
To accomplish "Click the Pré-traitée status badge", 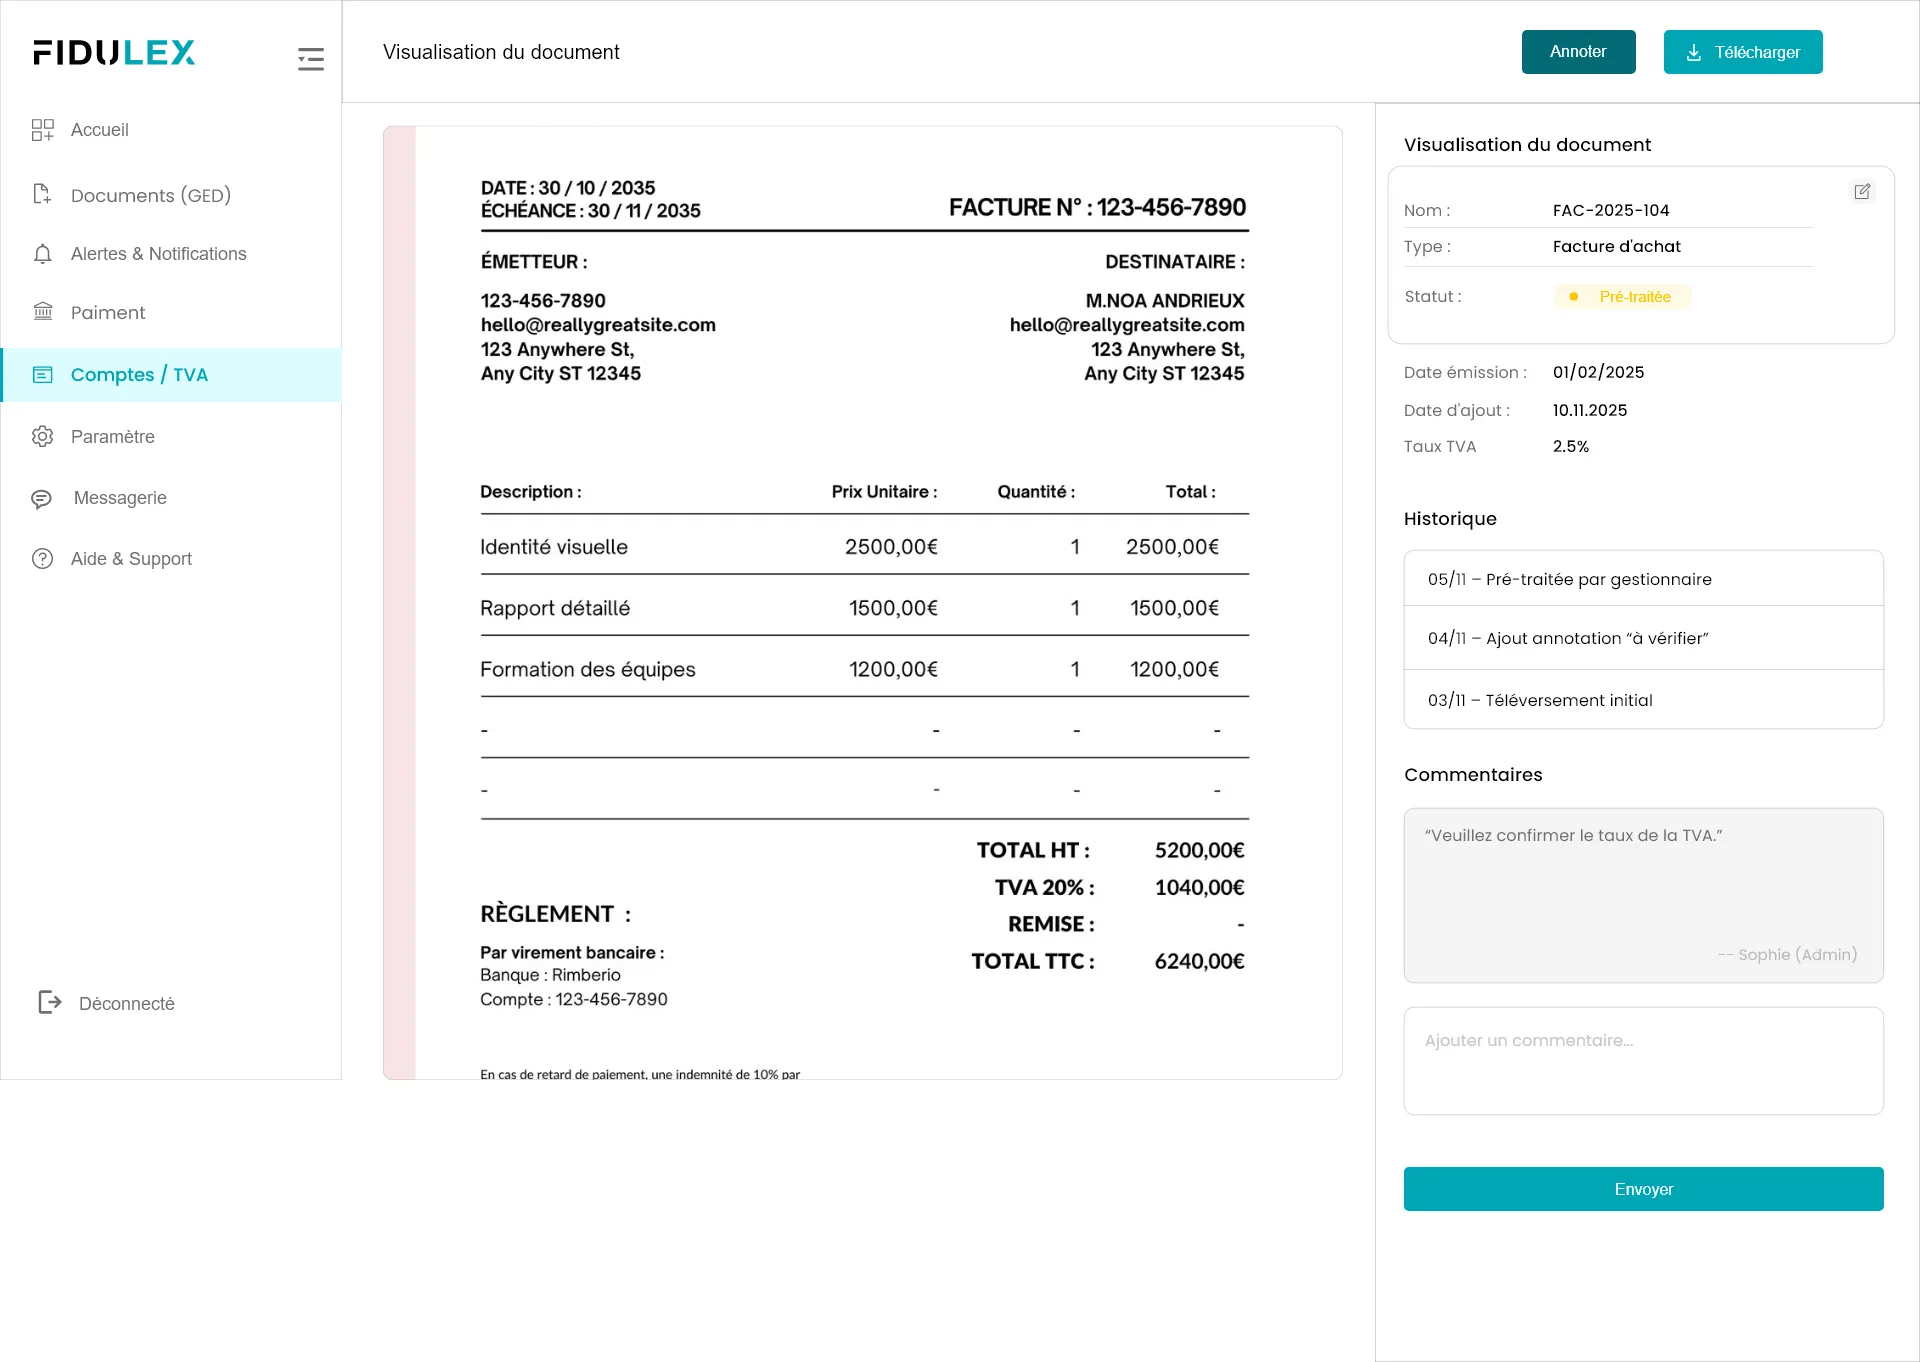I will click(1622, 297).
